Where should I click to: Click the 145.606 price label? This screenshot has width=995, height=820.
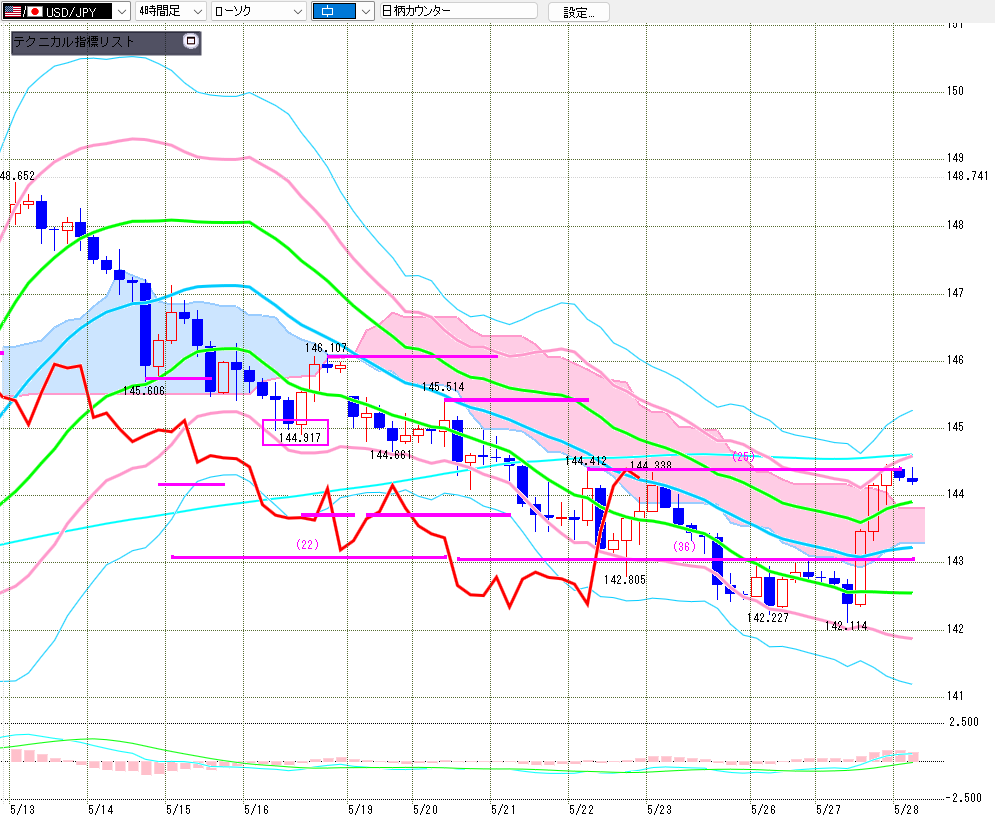[x=144, y=391]
